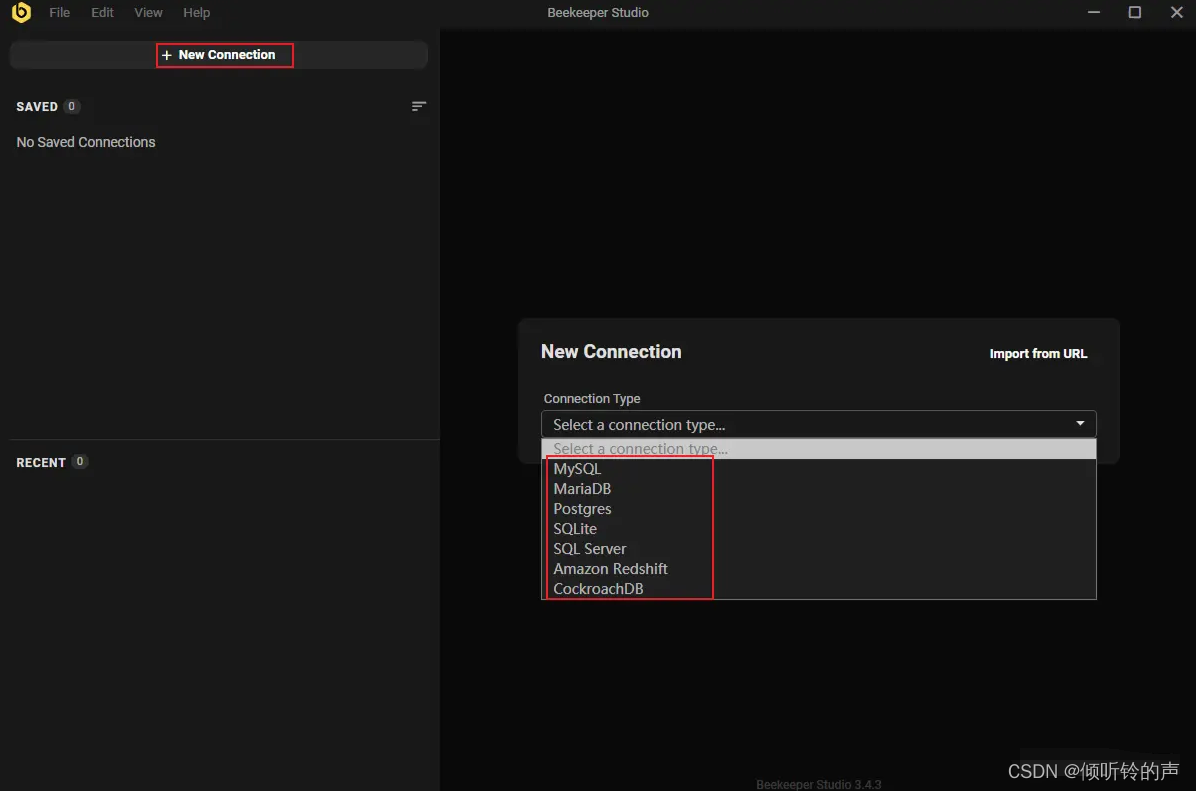Click Import from URL link

(x=1038, y=353)
